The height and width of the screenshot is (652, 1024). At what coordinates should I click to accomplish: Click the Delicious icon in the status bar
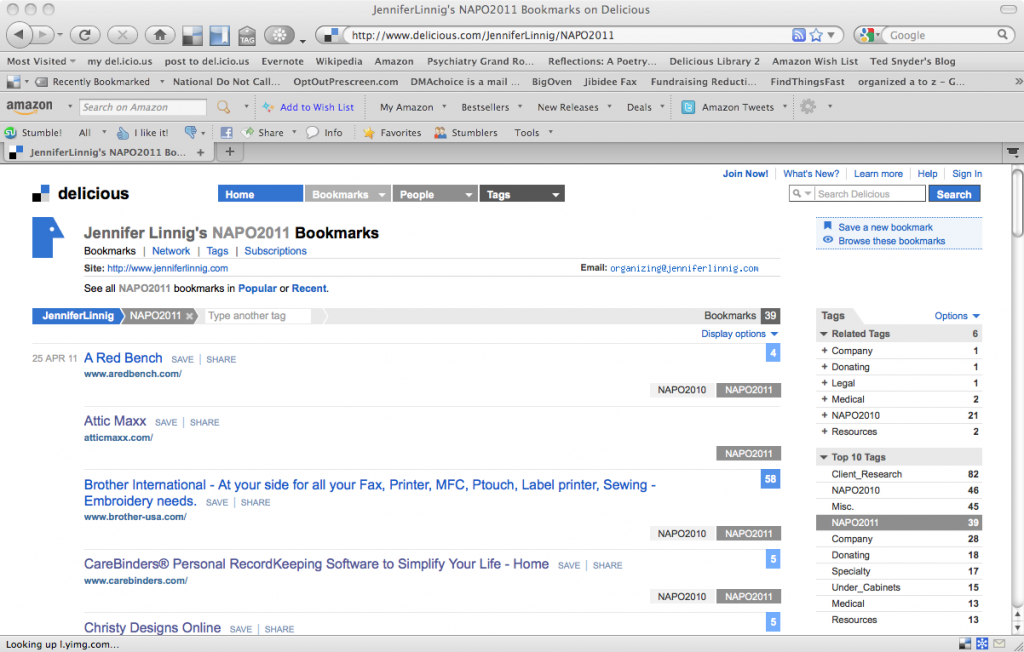point(965,644)
